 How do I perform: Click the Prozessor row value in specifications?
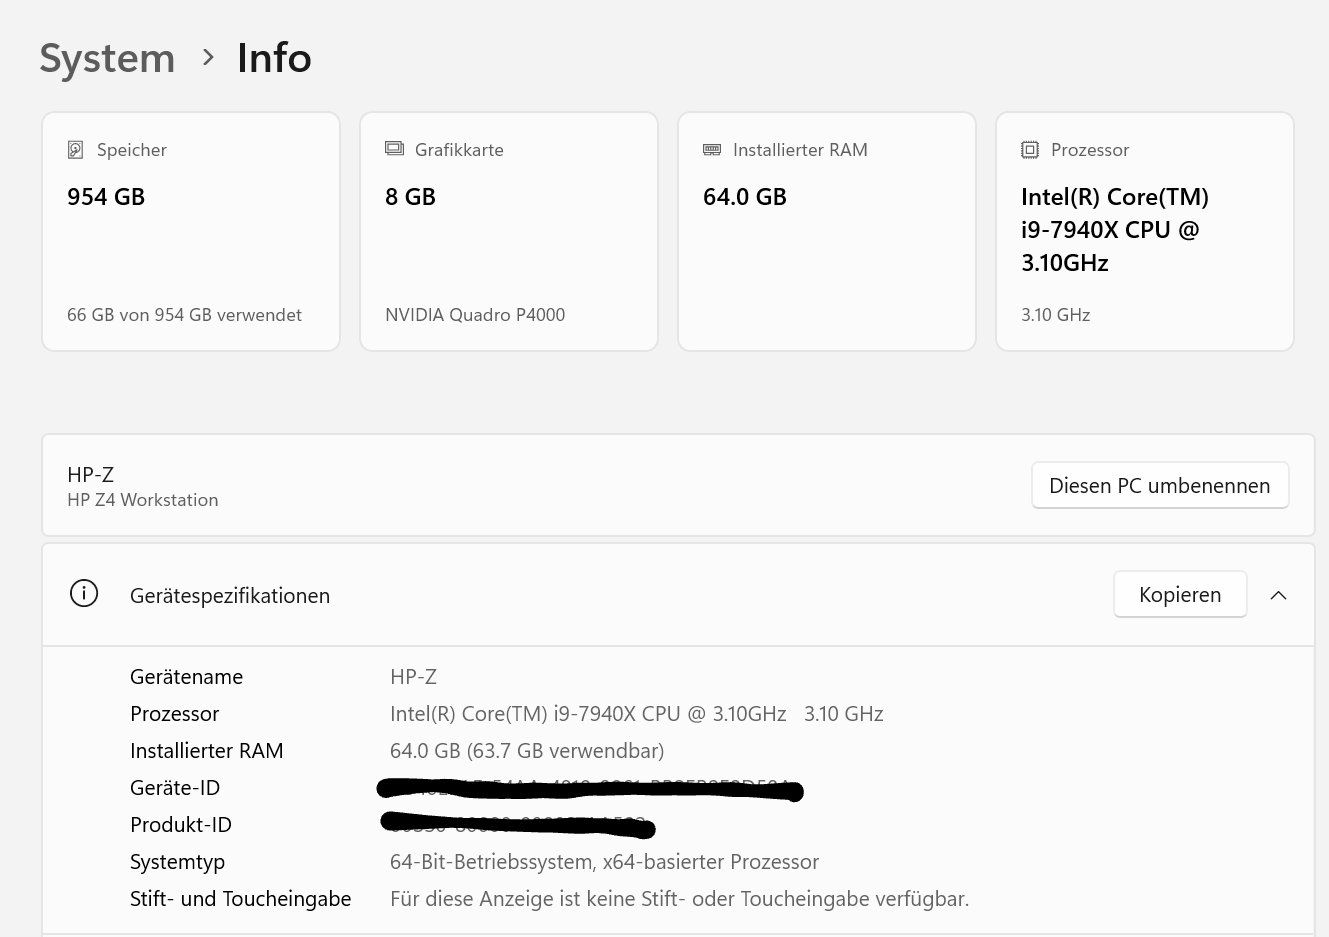[637, 714]
